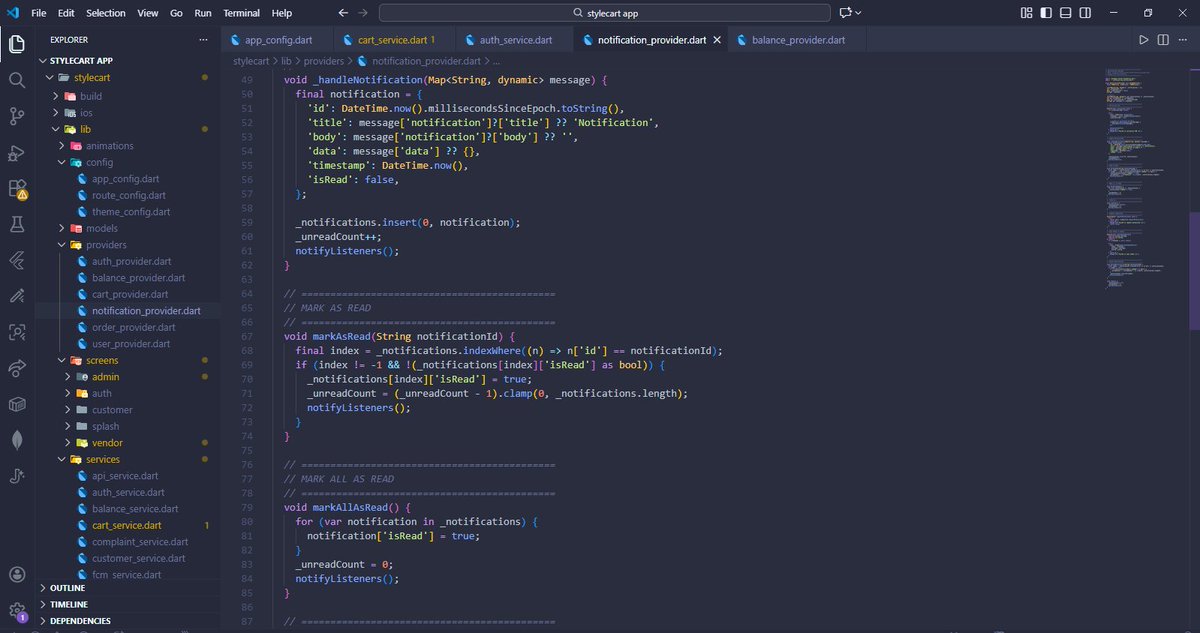
Task: Open the Flutter sidebar view
Action: pyautogui.click(x=17, y=260)
